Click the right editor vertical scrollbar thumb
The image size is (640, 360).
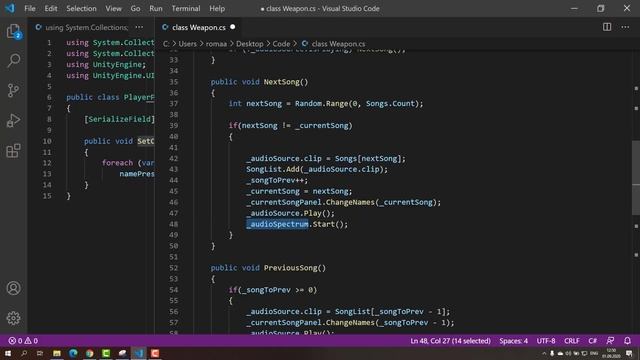click(636, 178)
